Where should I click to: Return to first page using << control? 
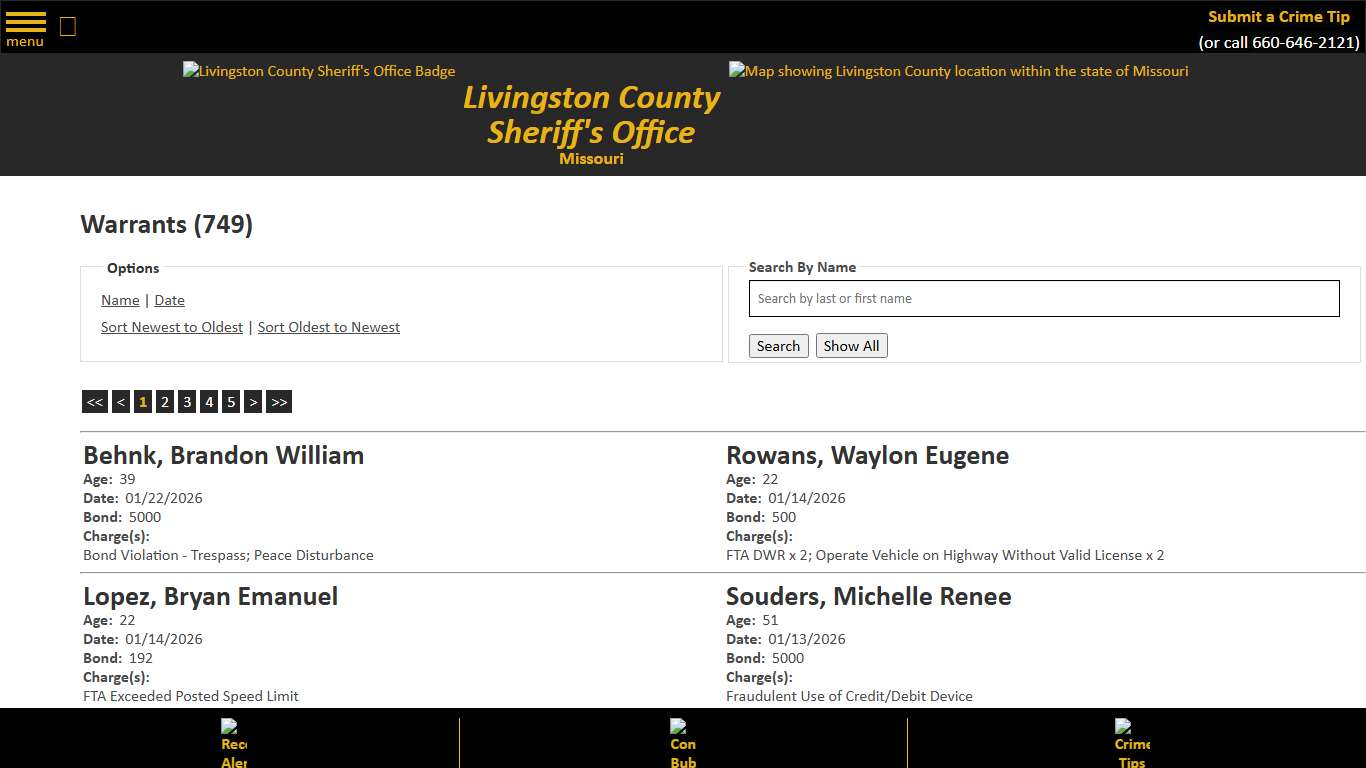[95, 401]
